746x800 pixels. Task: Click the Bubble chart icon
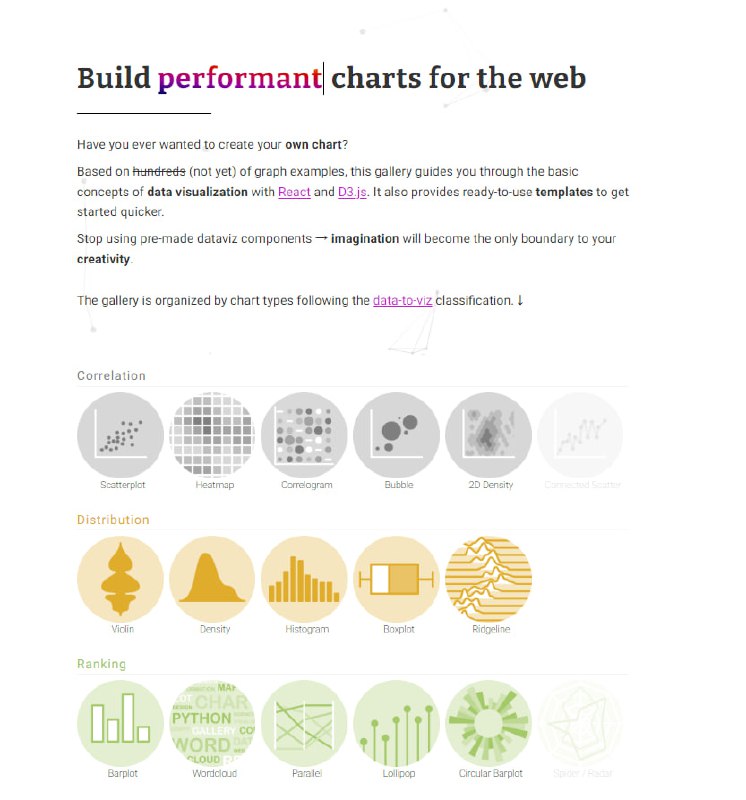coord(397,432)
